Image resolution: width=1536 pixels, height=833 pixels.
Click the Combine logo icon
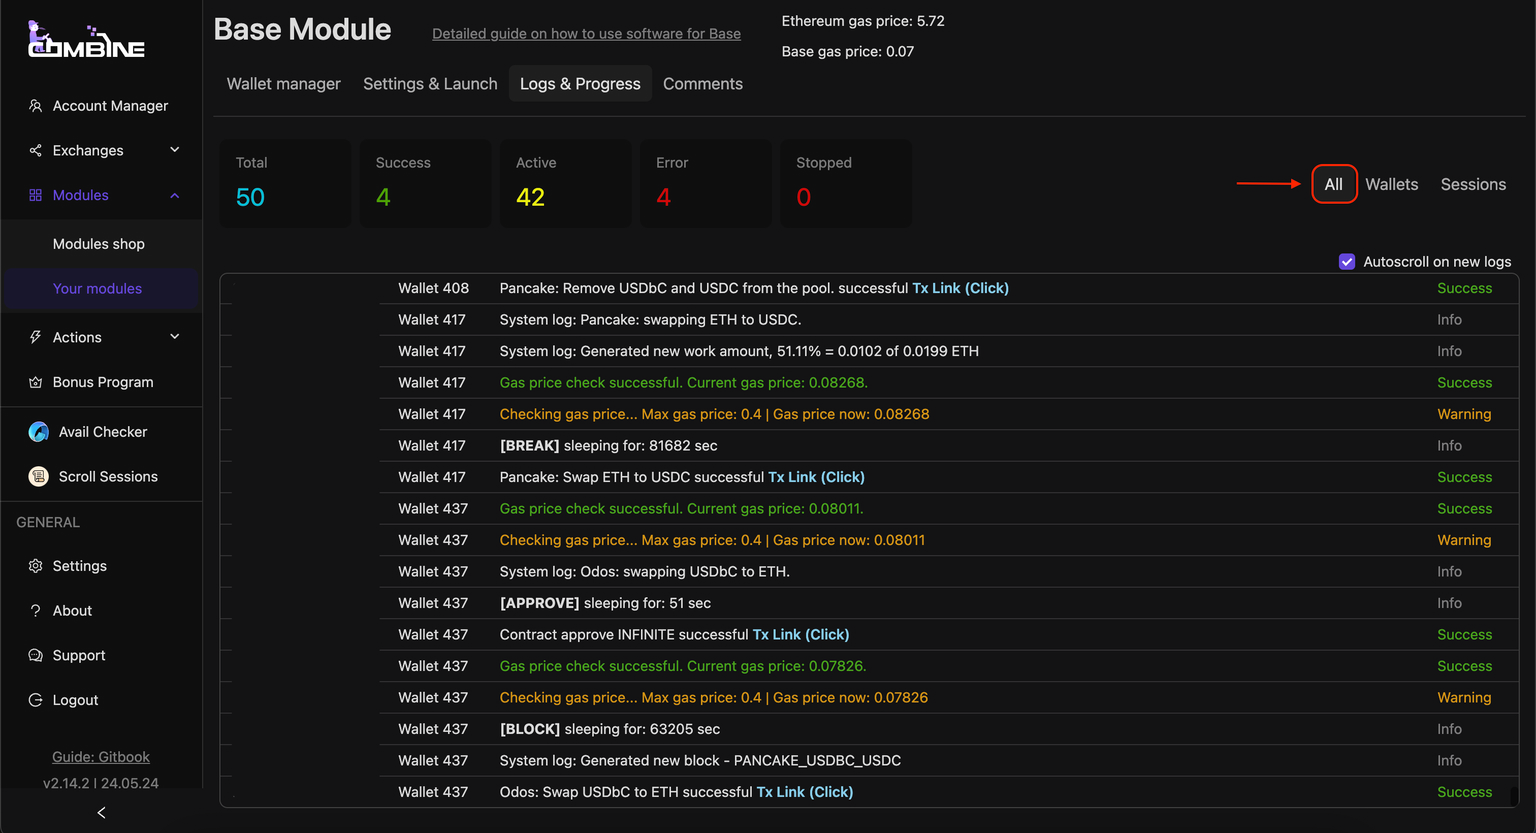(x=85, y=40)
